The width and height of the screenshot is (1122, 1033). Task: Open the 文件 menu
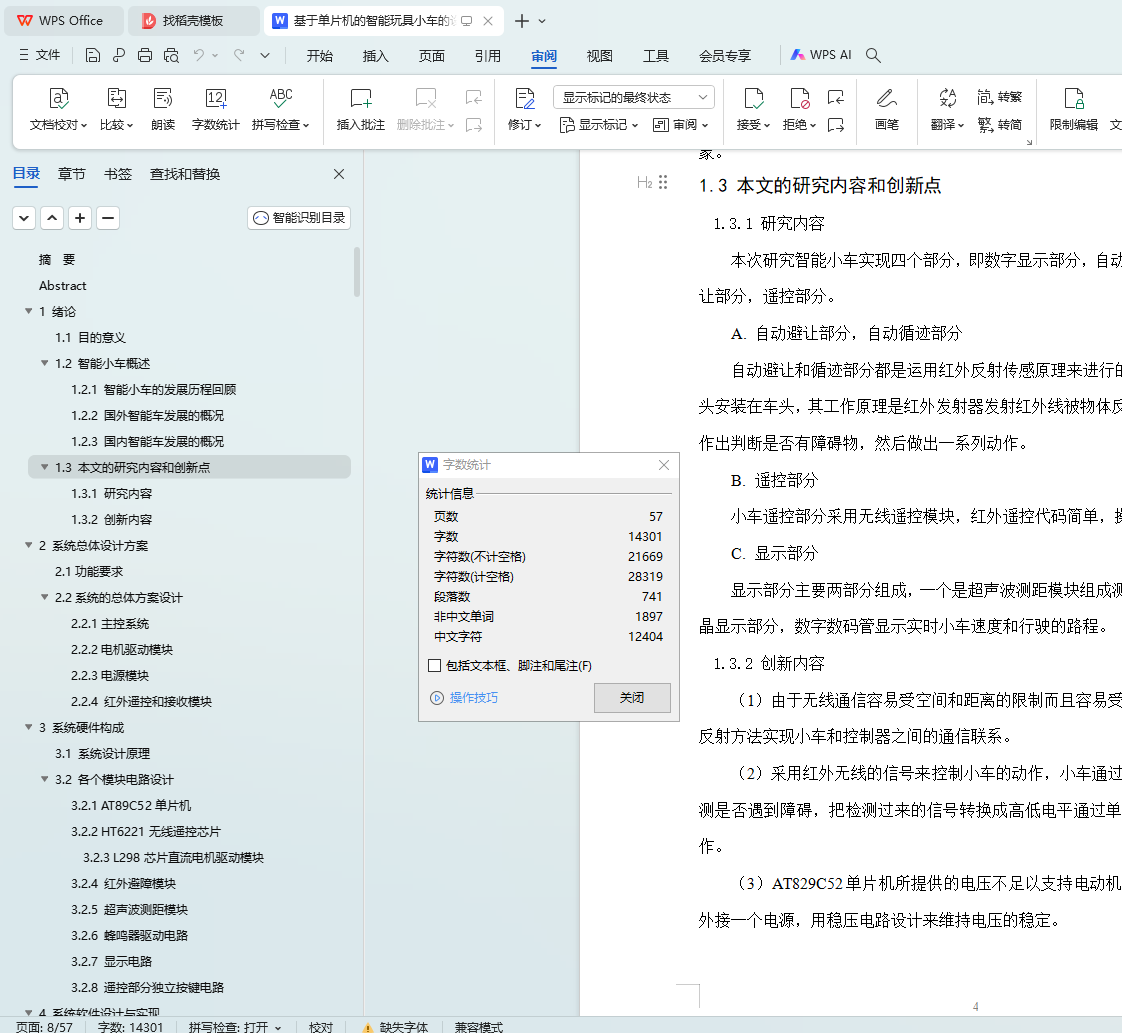[x=40, y=55]
